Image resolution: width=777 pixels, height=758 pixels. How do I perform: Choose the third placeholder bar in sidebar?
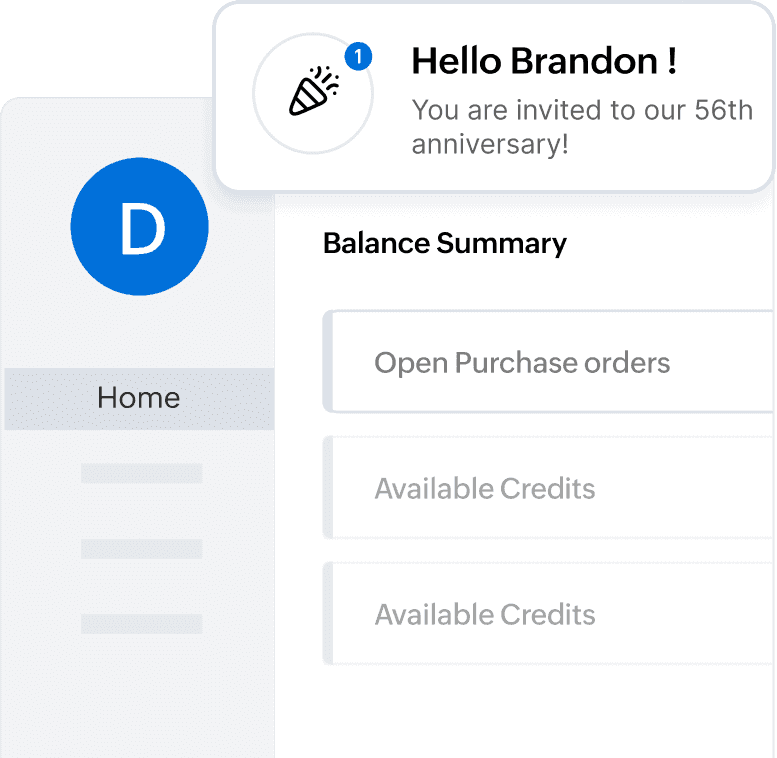pyautogui.click(x=141, y=623)
